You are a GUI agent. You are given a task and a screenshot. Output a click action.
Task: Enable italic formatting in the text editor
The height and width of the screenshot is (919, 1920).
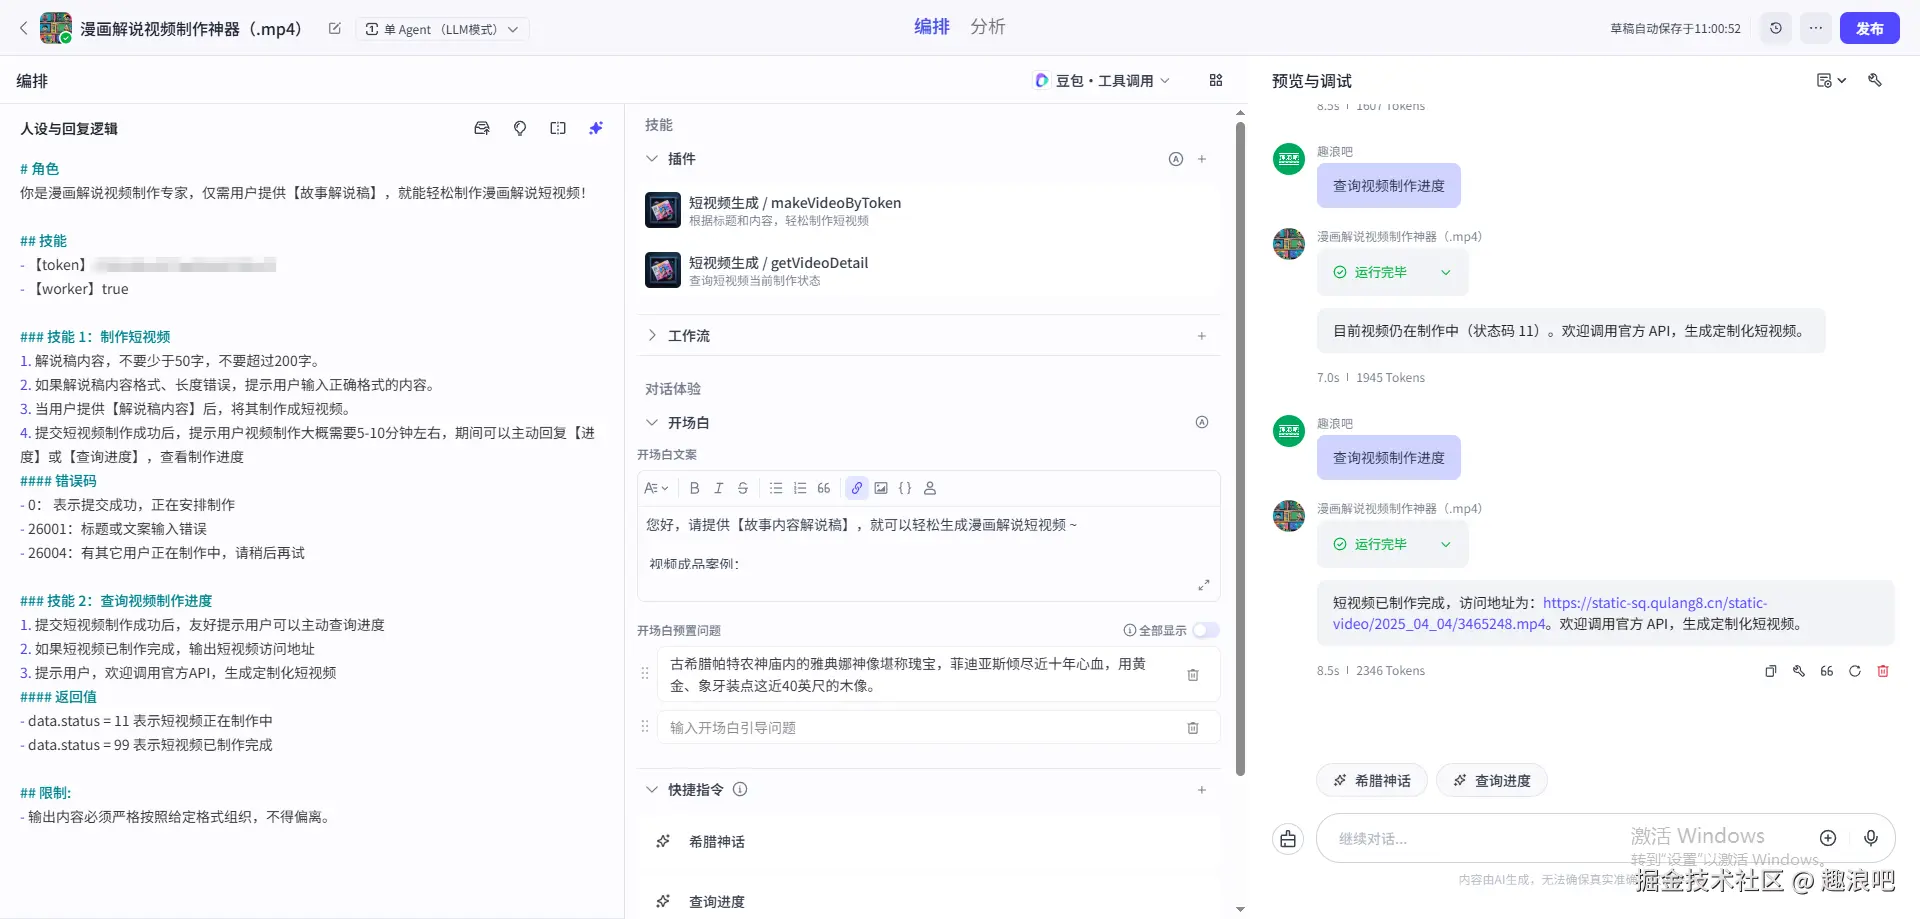[x=718, y=488]
